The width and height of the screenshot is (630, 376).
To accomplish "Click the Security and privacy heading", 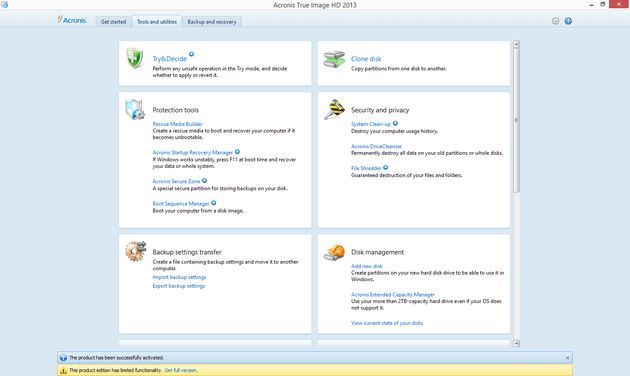I will pos(380,110).
